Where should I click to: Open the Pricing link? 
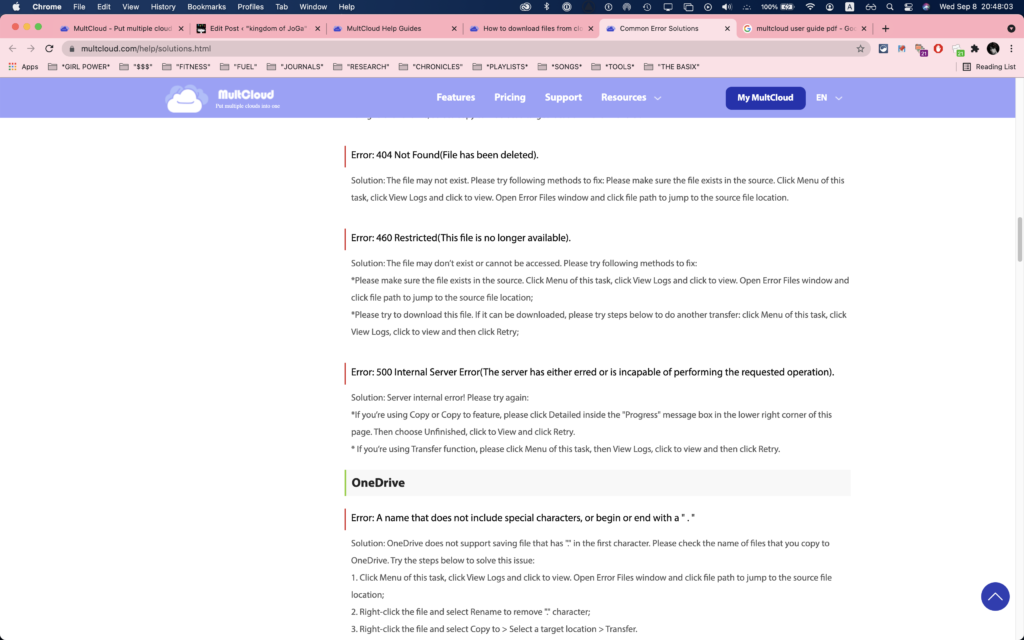(509, 97)
